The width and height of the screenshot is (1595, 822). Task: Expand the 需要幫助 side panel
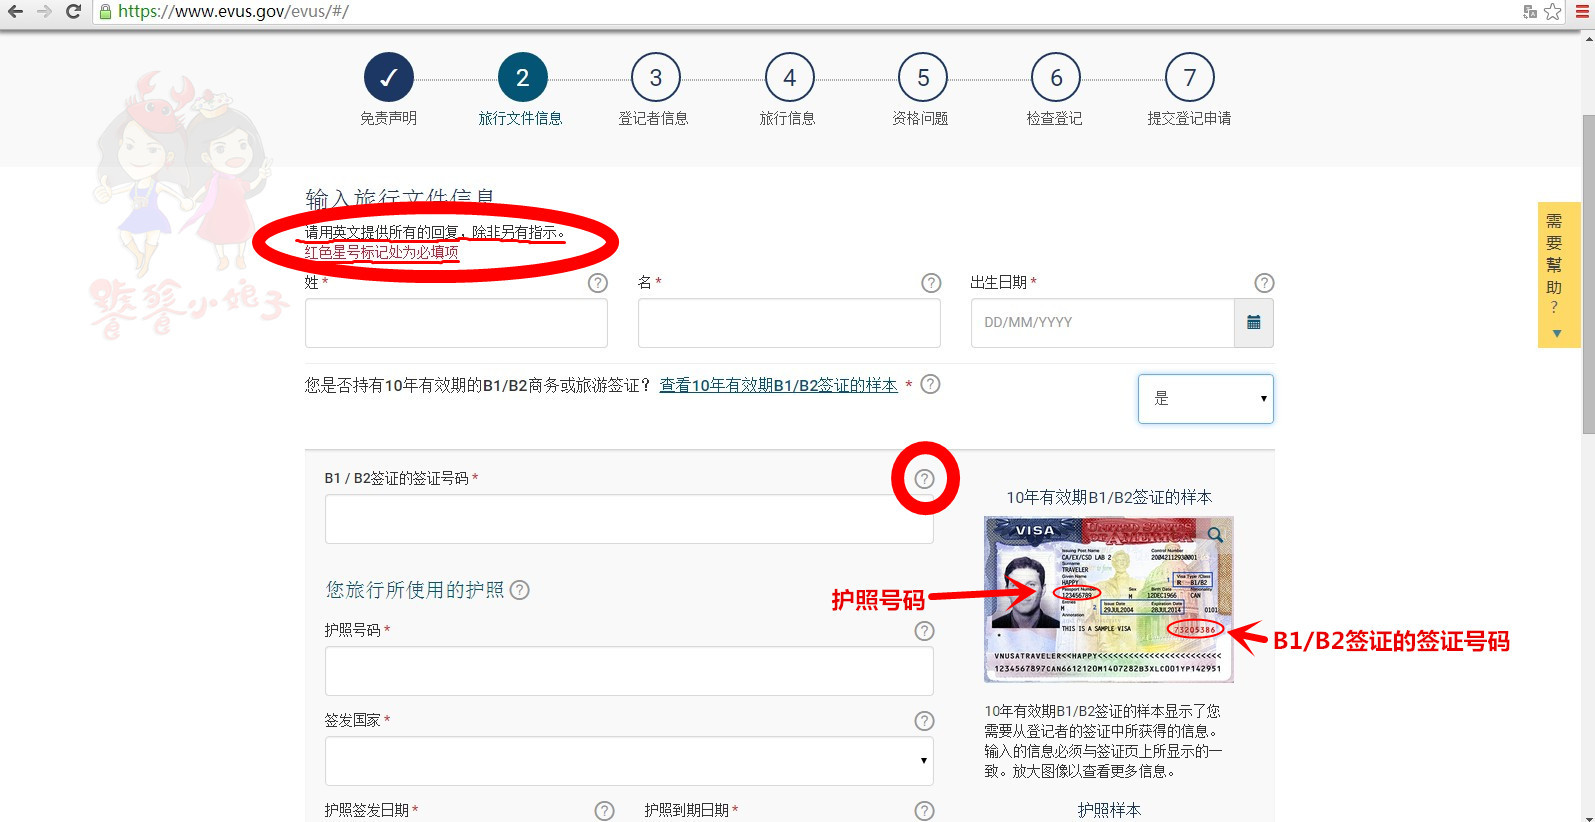pos(1556,275)
